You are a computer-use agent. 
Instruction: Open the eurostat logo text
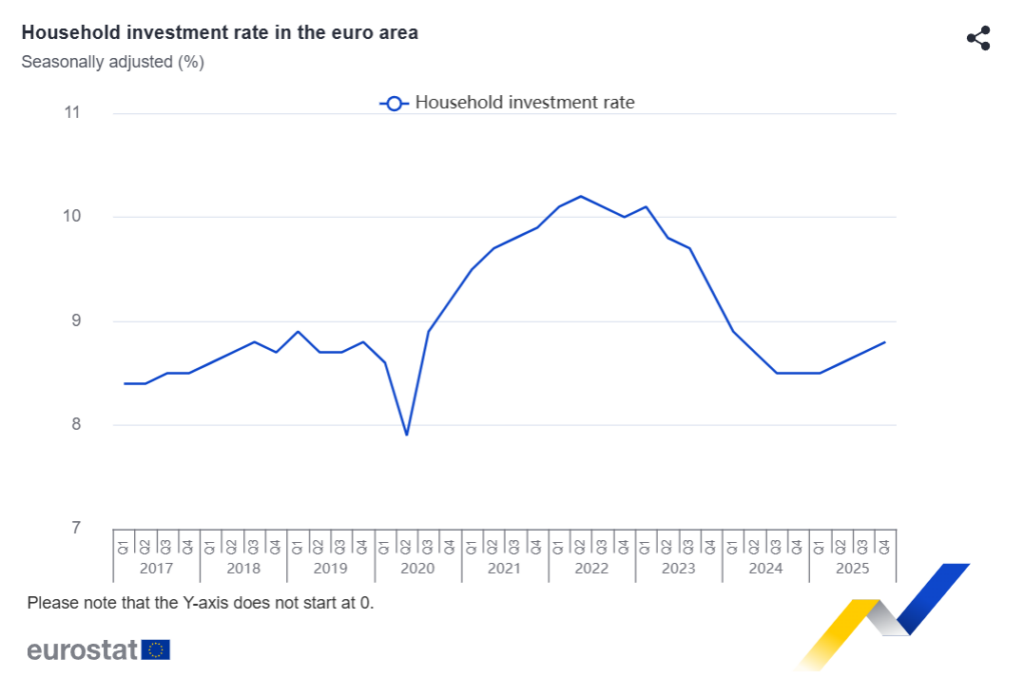coord(82,650)
